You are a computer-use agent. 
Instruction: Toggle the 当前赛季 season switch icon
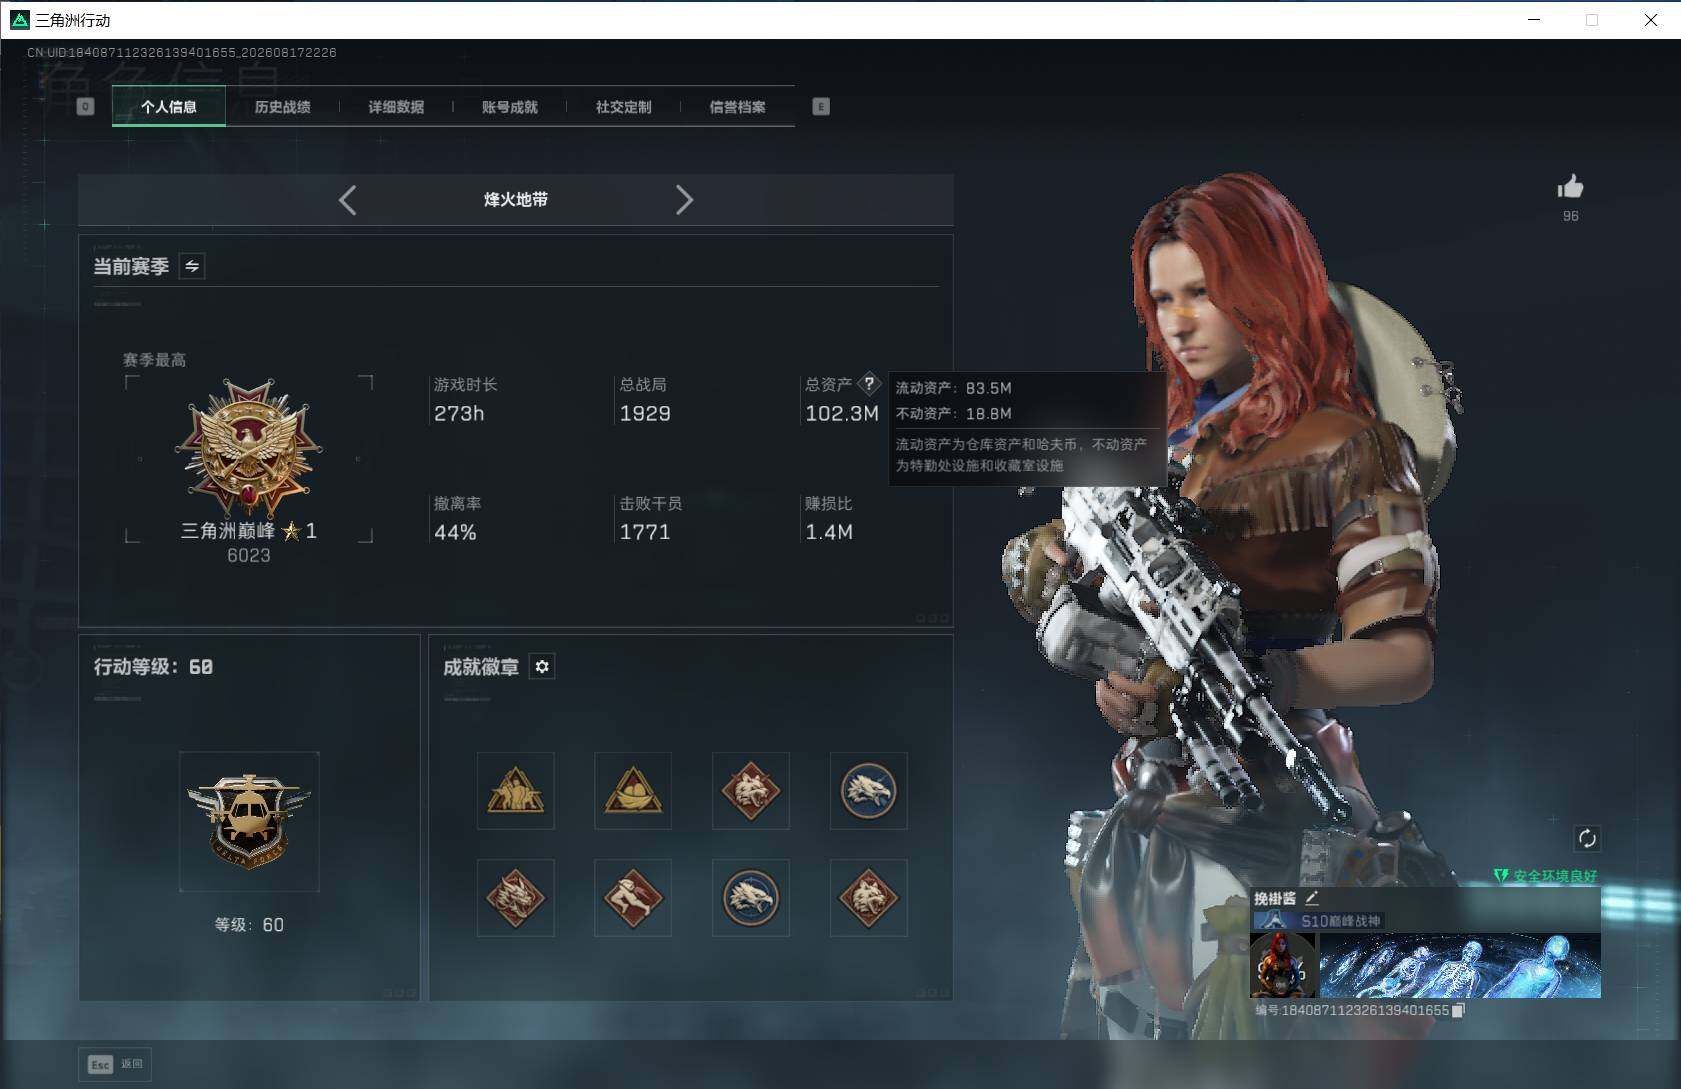point(192,266)
